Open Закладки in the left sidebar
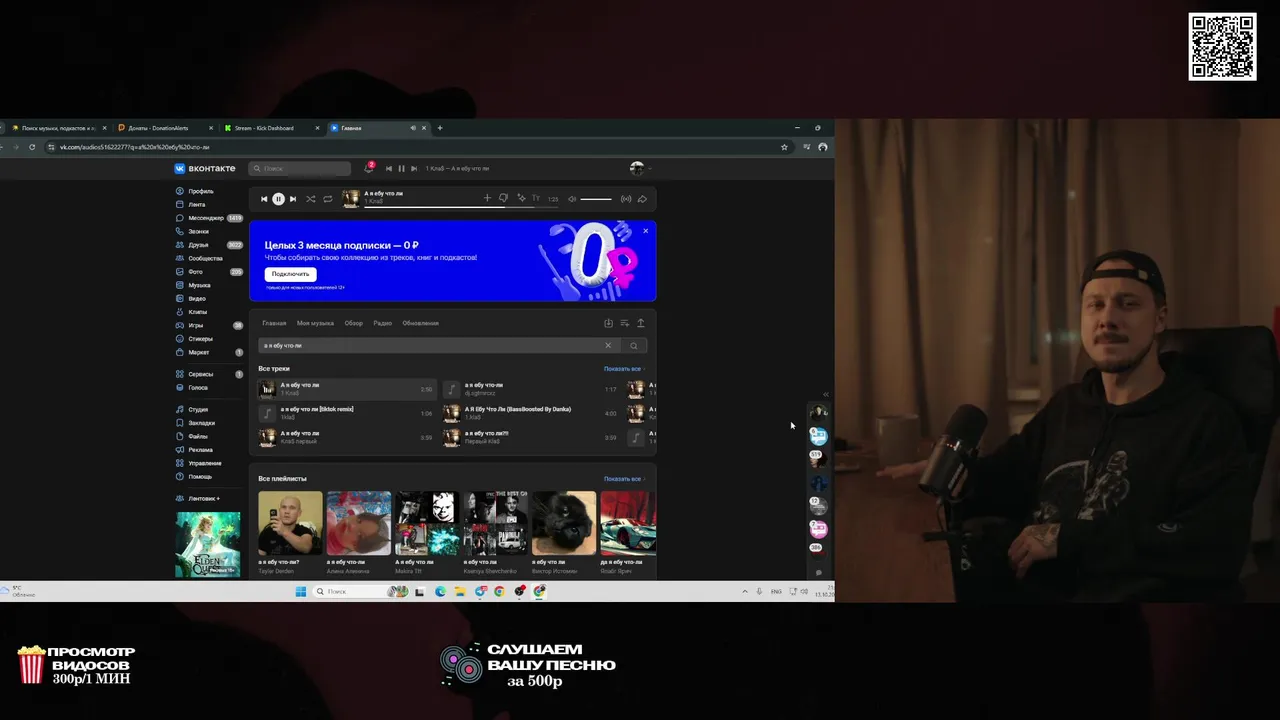The height and width of the screenshot is (720, 1280). 195,423
